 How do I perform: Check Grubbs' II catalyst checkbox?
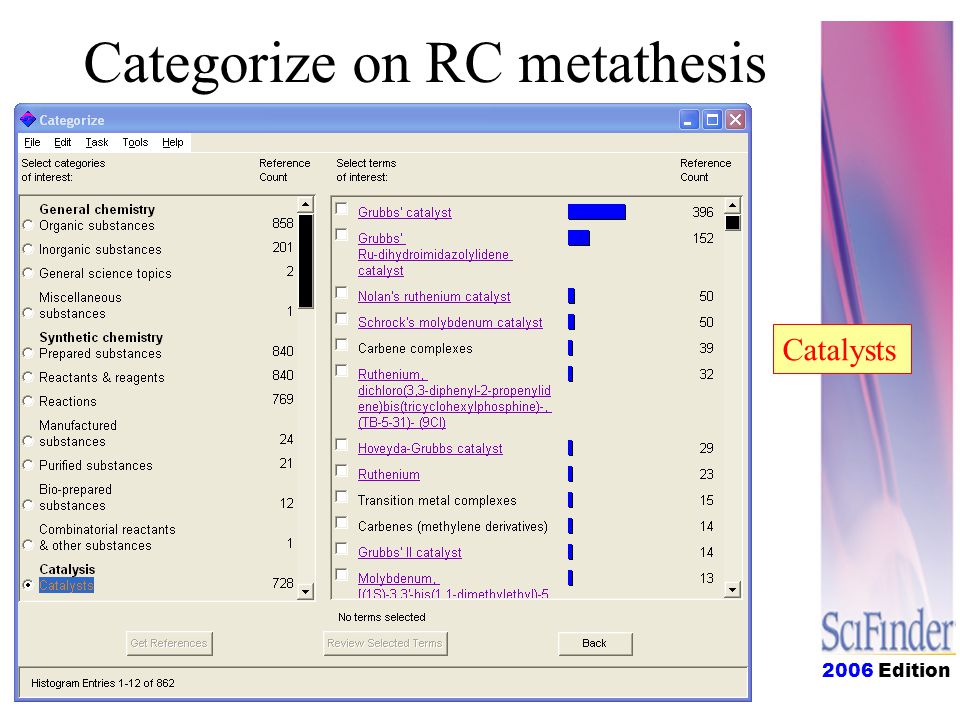coord(342,549)
